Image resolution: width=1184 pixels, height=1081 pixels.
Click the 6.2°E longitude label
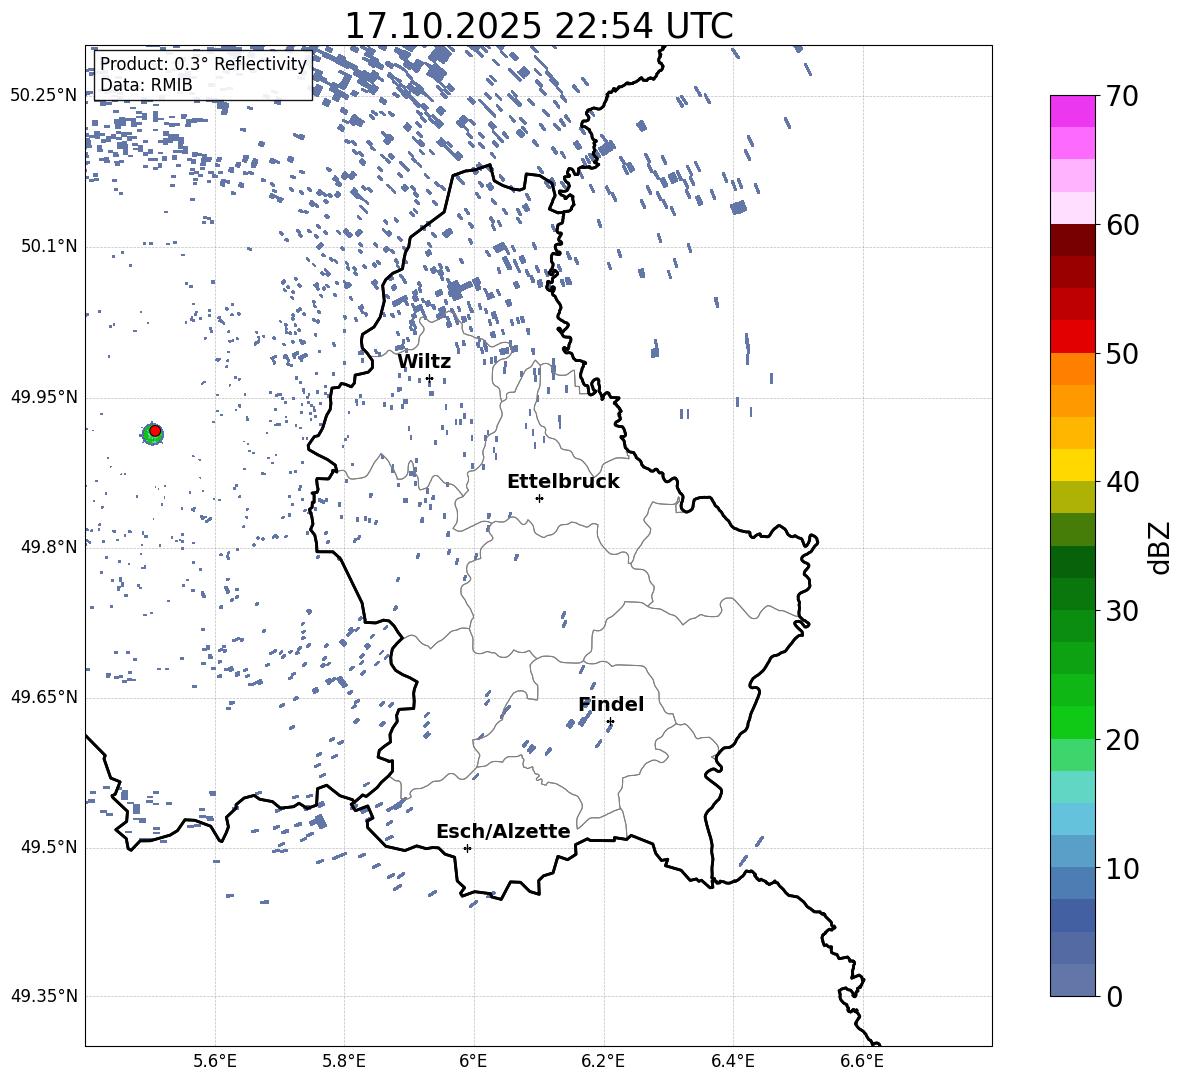603,1061
